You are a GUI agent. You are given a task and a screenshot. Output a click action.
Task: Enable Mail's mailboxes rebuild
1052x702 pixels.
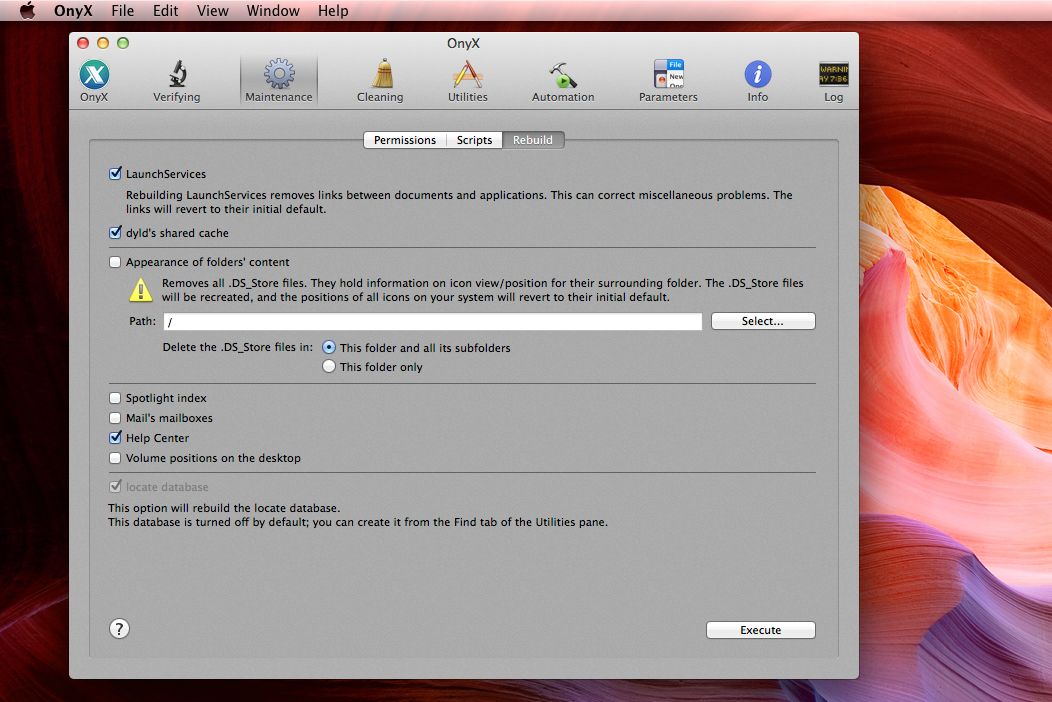[x=115, y=418]
